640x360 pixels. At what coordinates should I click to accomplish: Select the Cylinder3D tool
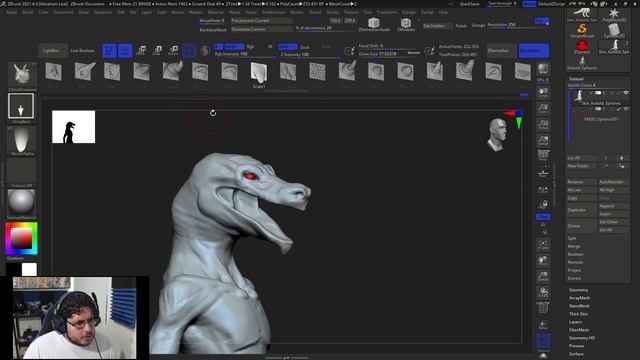click(614, 31)
